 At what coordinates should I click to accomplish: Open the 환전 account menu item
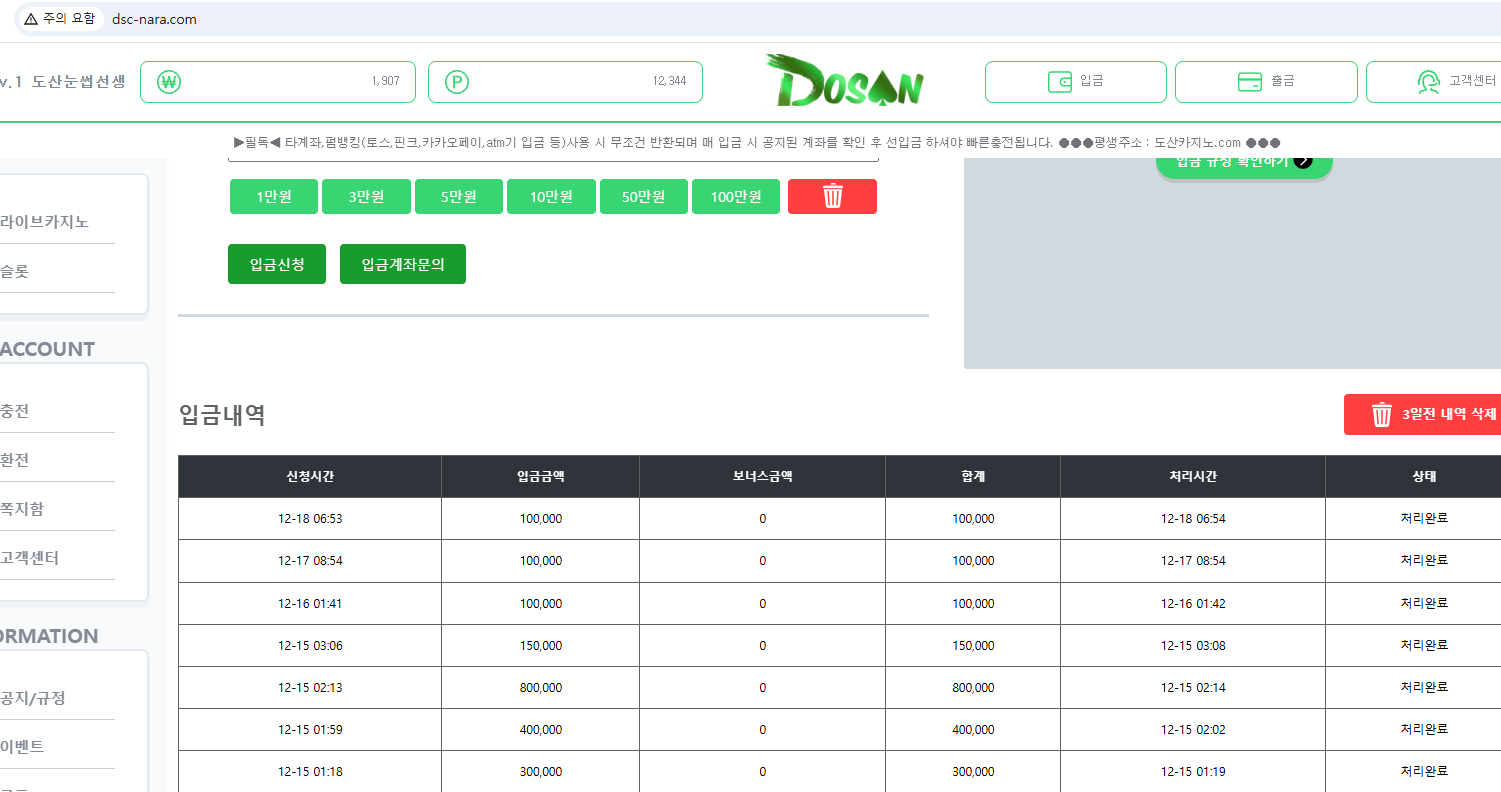pyautogui.click(x=15, y=460)
